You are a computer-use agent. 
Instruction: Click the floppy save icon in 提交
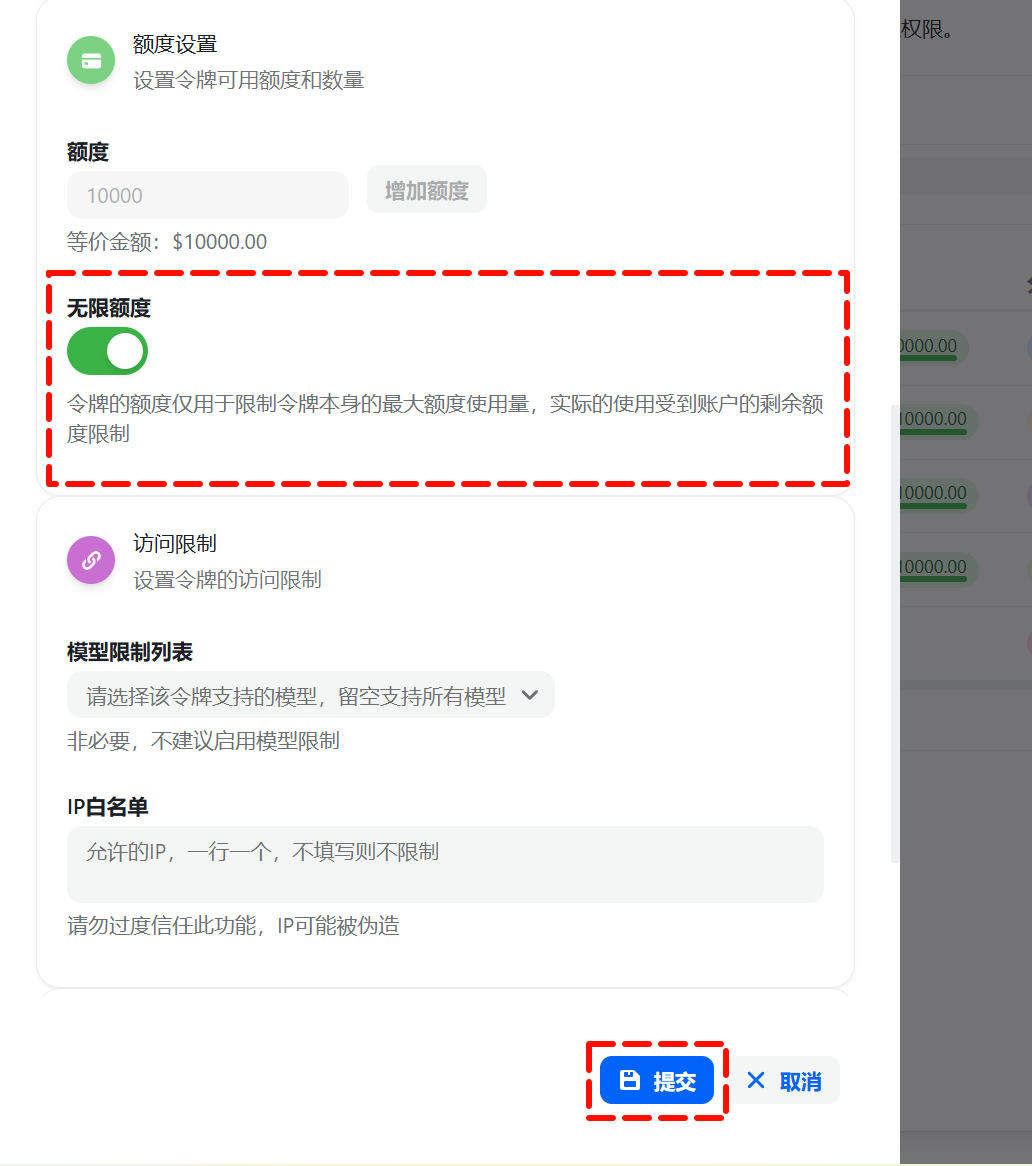630,1080
